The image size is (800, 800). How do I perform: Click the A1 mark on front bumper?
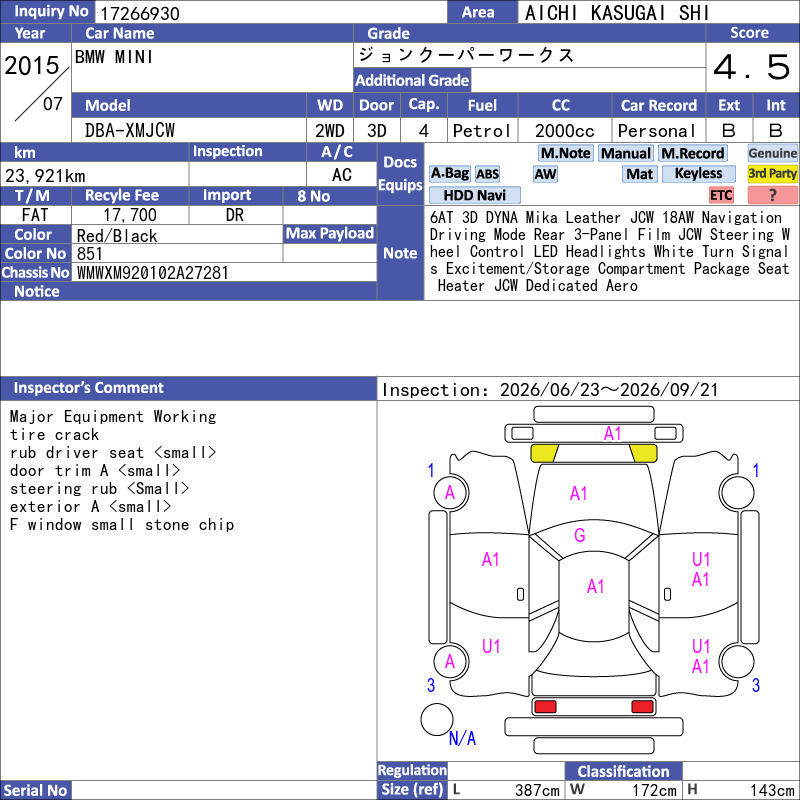[613, 434]
